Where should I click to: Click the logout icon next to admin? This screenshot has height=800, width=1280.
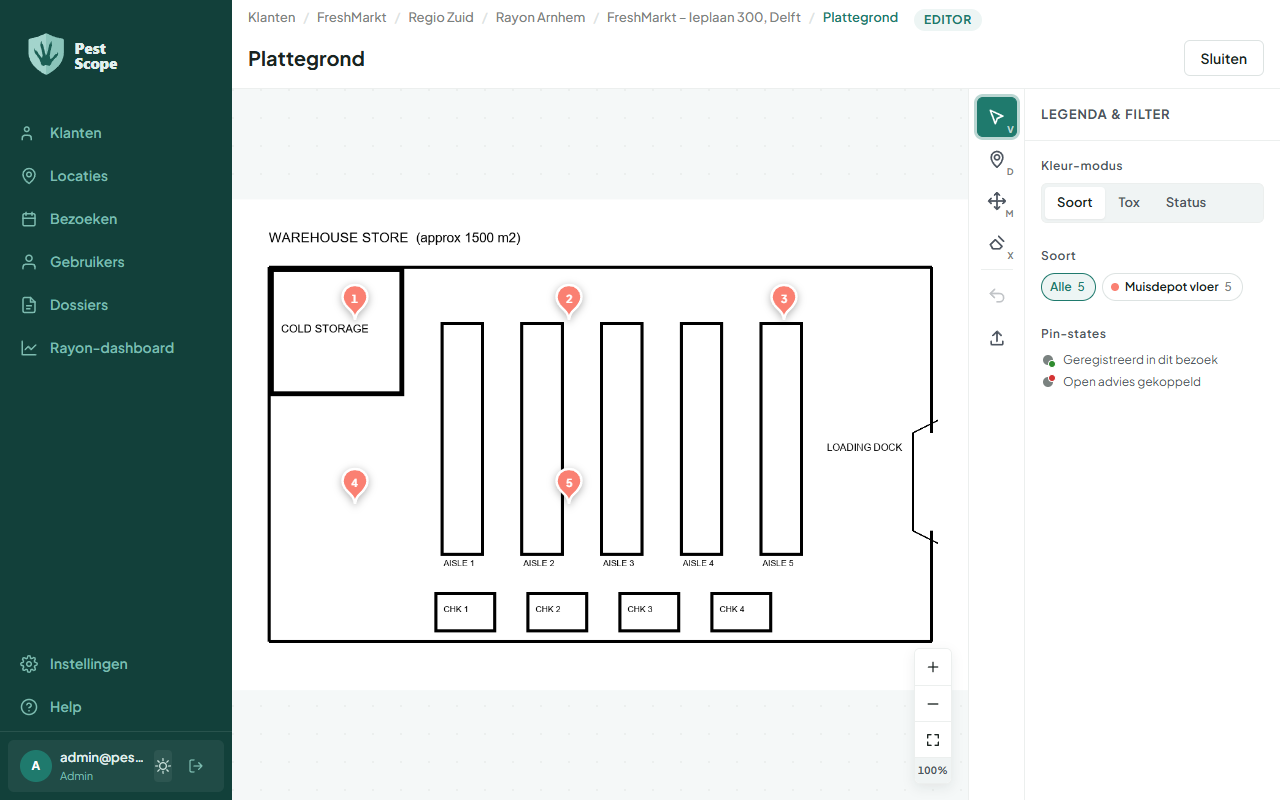[196, 766]
